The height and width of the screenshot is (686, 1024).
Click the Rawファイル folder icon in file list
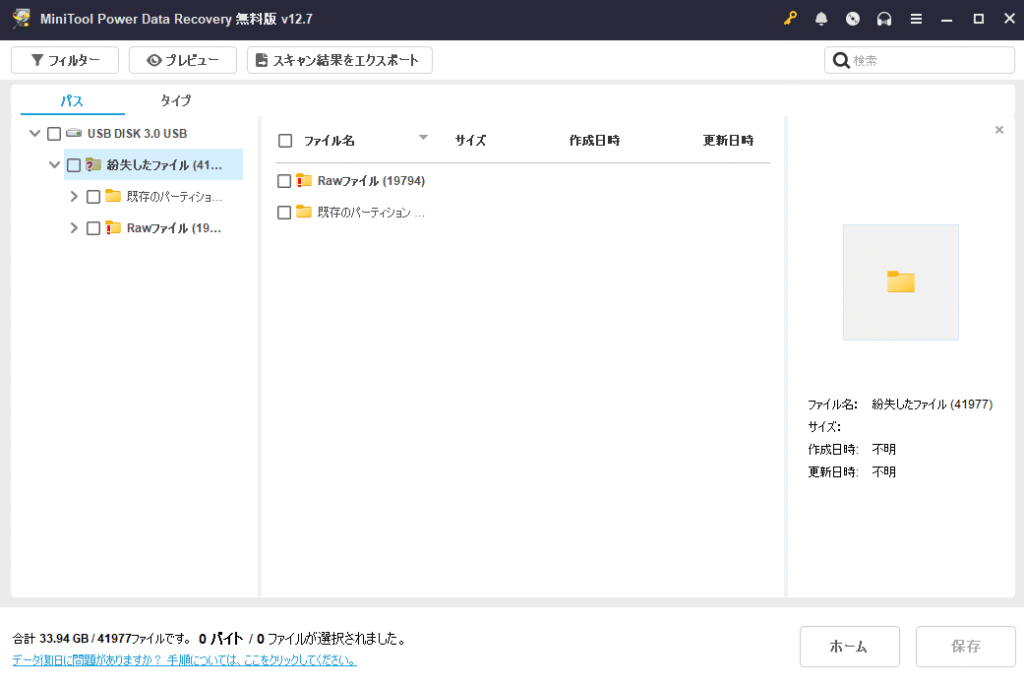click(x=304, y=181)
